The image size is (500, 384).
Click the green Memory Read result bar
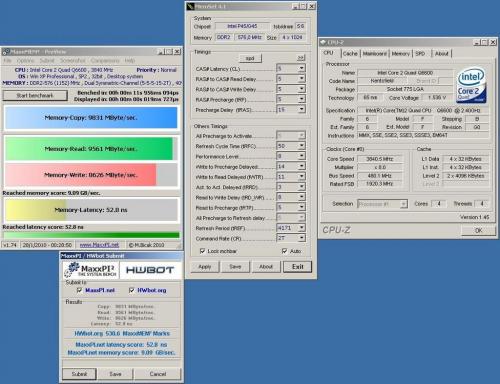point(89,148)
